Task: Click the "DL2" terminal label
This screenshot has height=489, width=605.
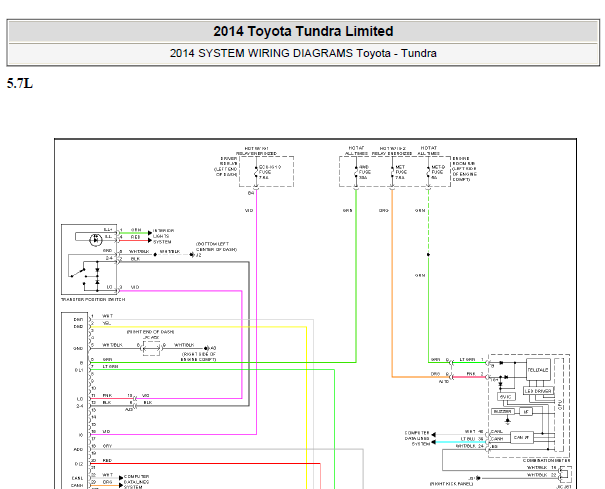Action: coord(79,464)
